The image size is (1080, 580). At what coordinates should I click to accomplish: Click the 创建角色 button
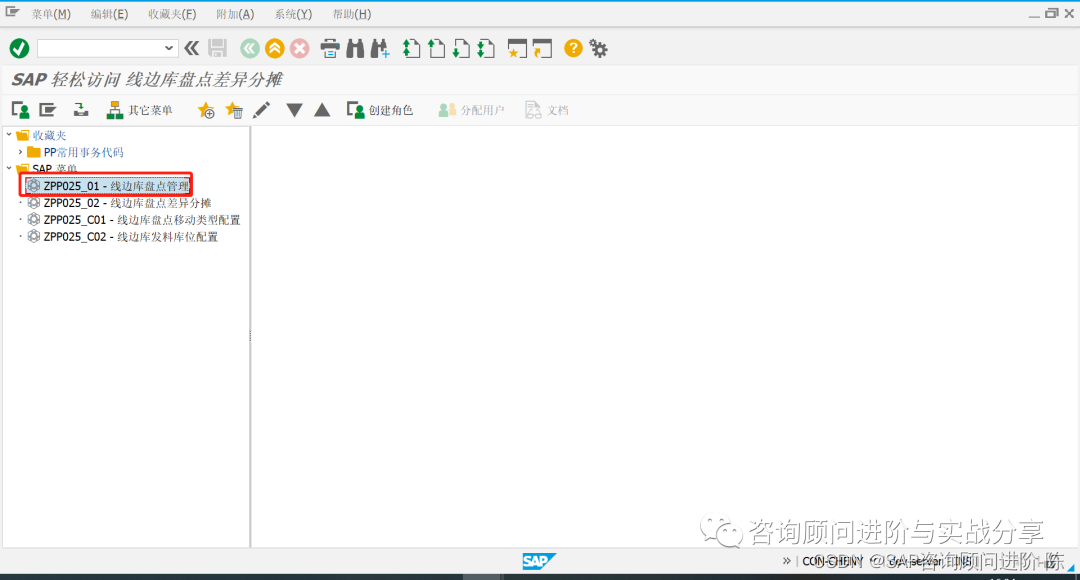[380, 110]
